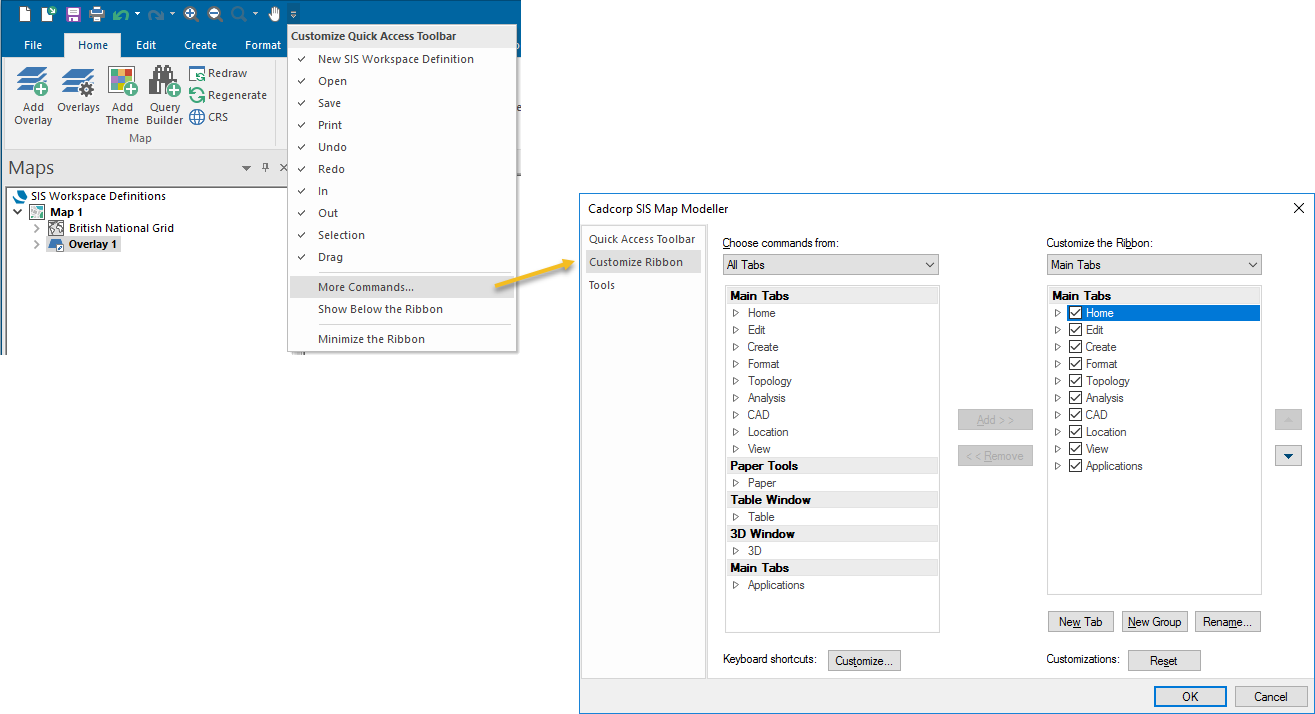Click the New SIS Workspace Definition toolbar icon
The image size is (1315, 714).
point(26,14)
